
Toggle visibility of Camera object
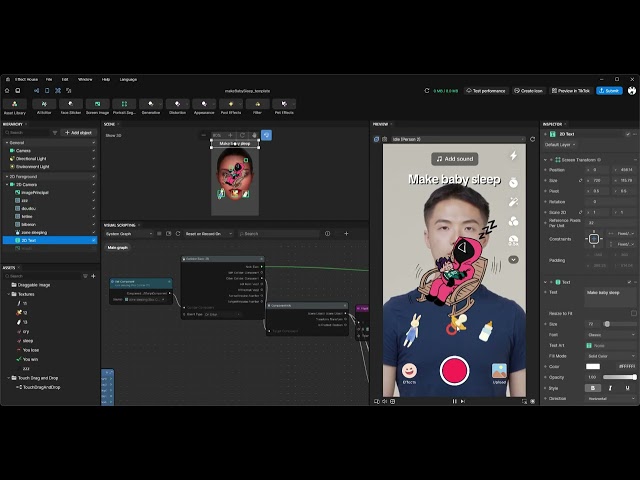coord(93,151)
